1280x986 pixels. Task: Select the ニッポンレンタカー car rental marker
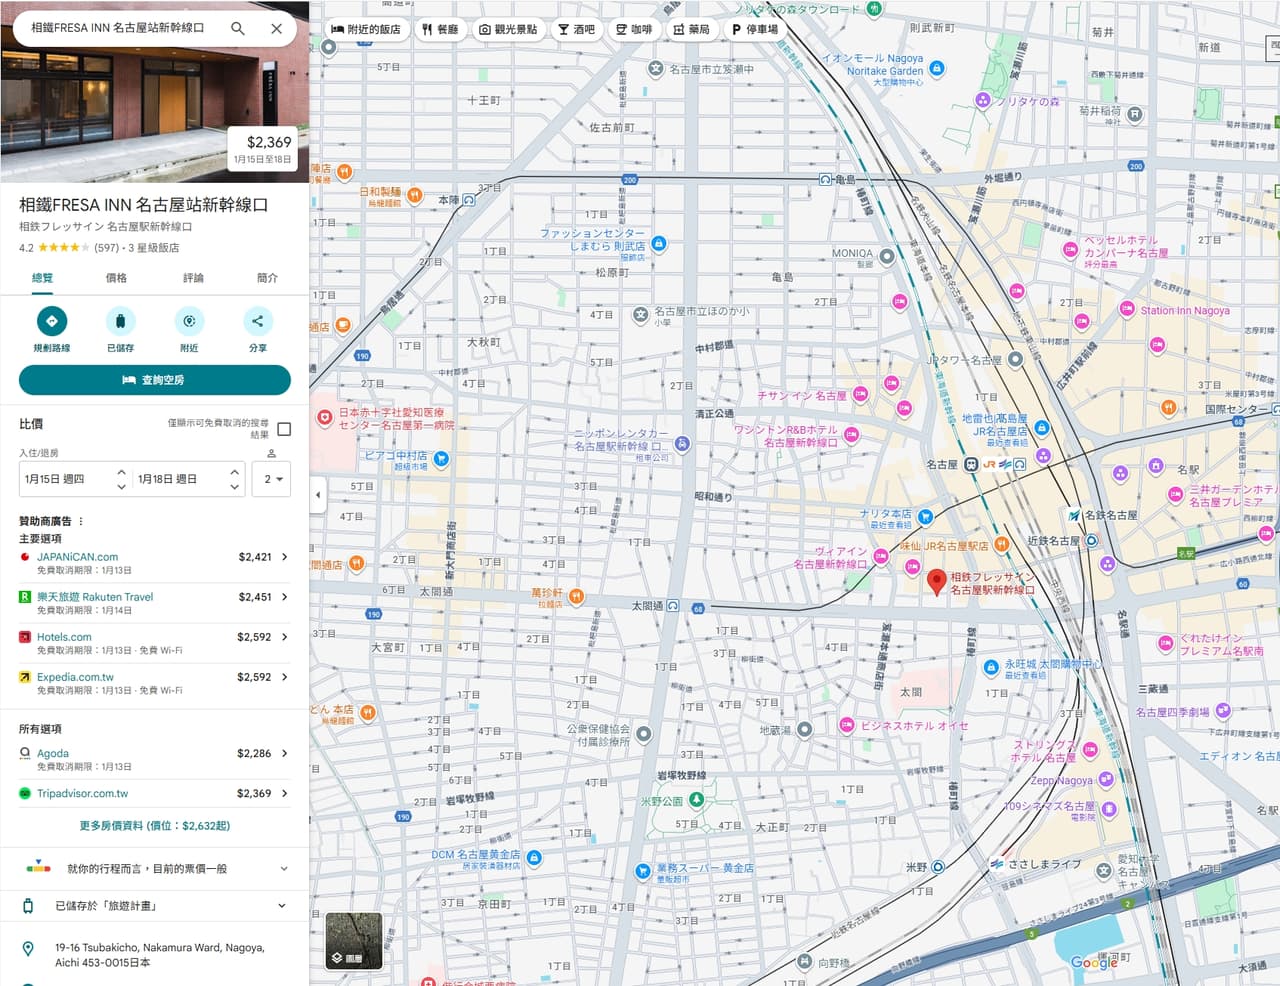click(x=682, y=443)
